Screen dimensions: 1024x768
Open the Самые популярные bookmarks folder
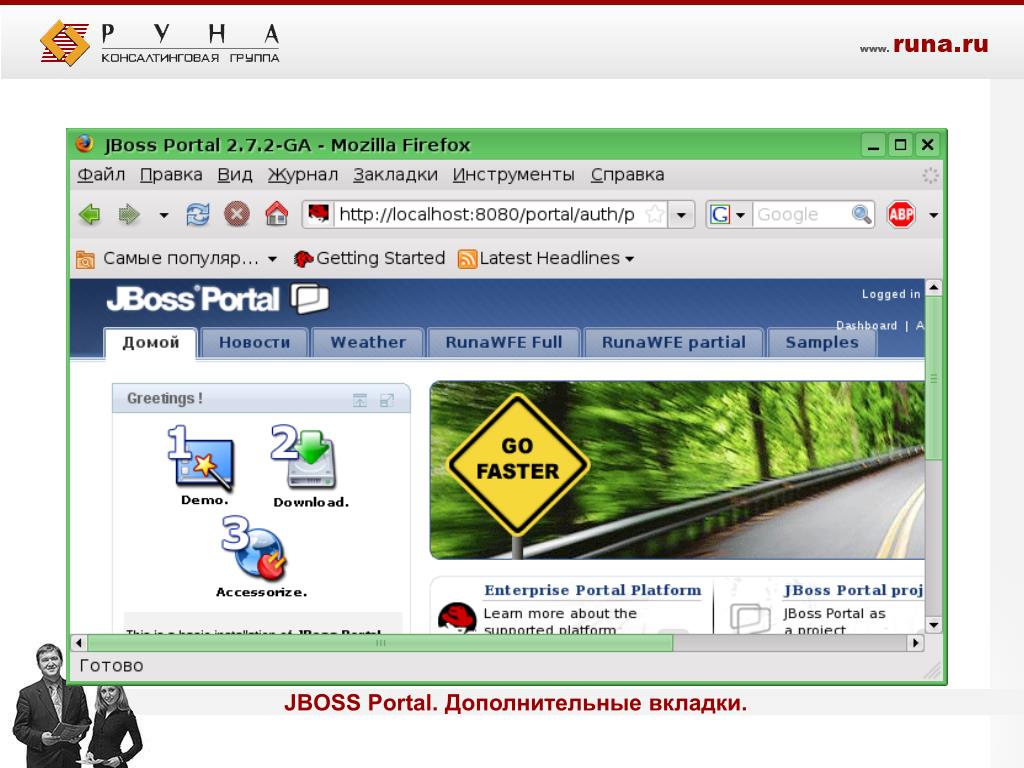(x=177, y=259)
